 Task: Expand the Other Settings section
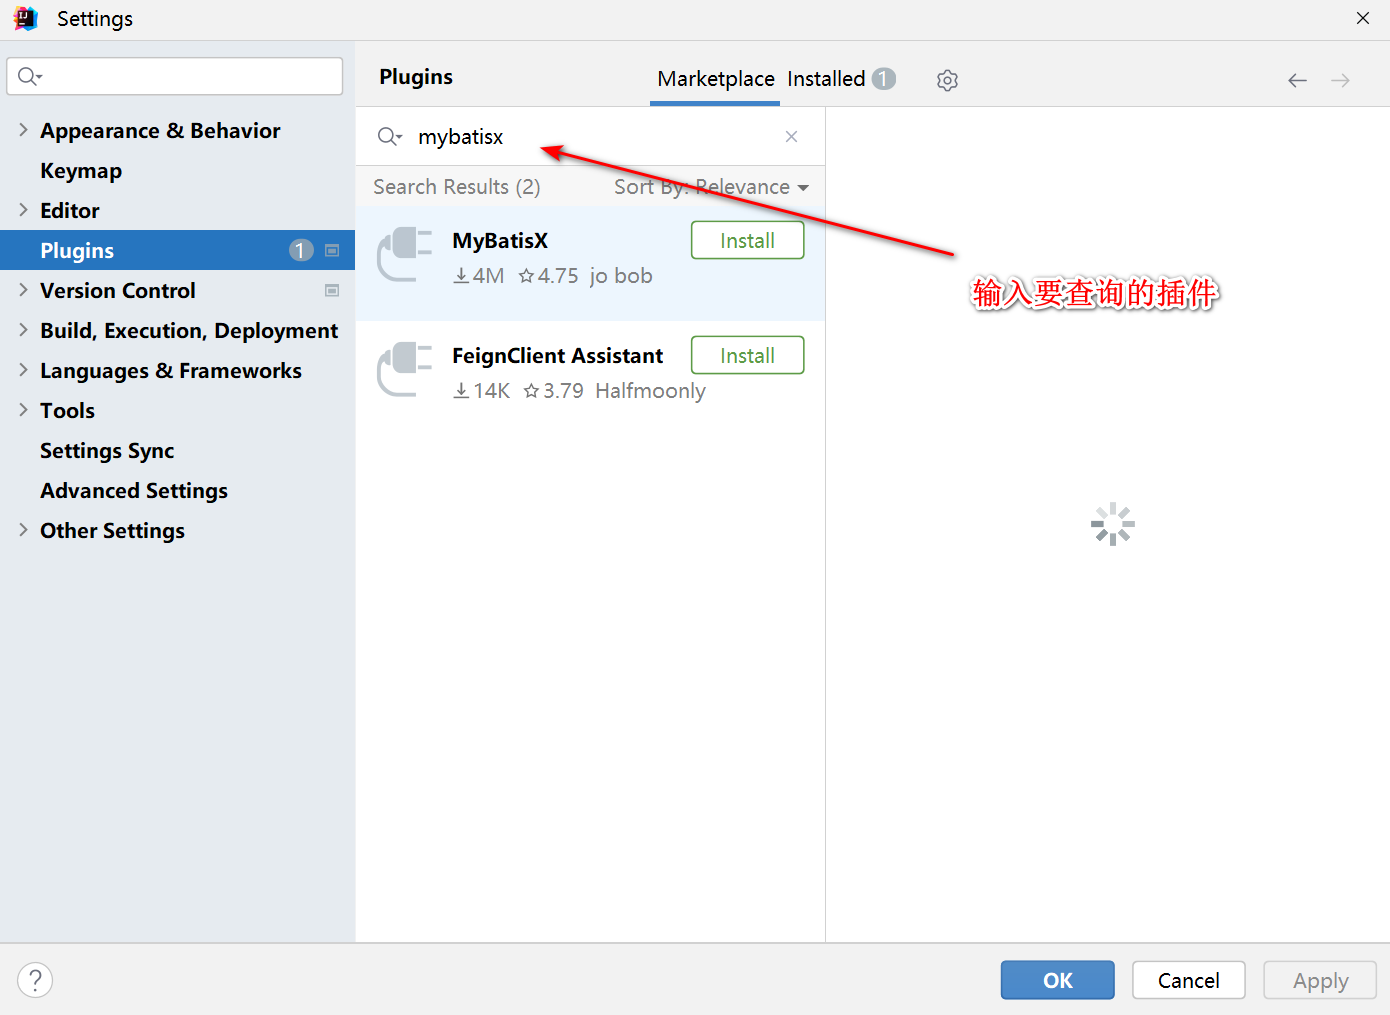[23, 530]
